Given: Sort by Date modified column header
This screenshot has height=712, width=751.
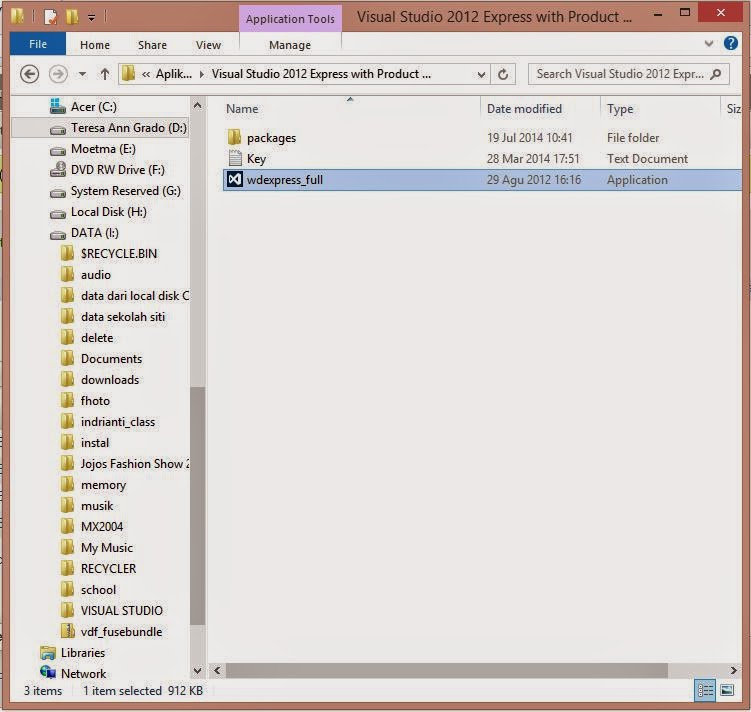Looking at the screenshot, I should tap(524, 109).
